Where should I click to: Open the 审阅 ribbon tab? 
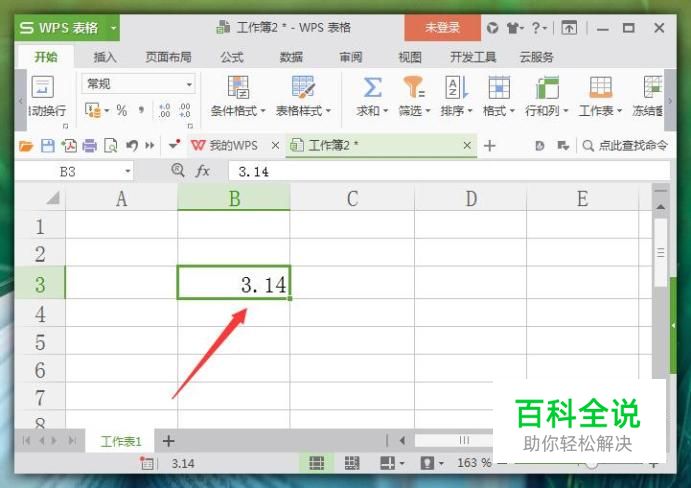pos(351,57)
